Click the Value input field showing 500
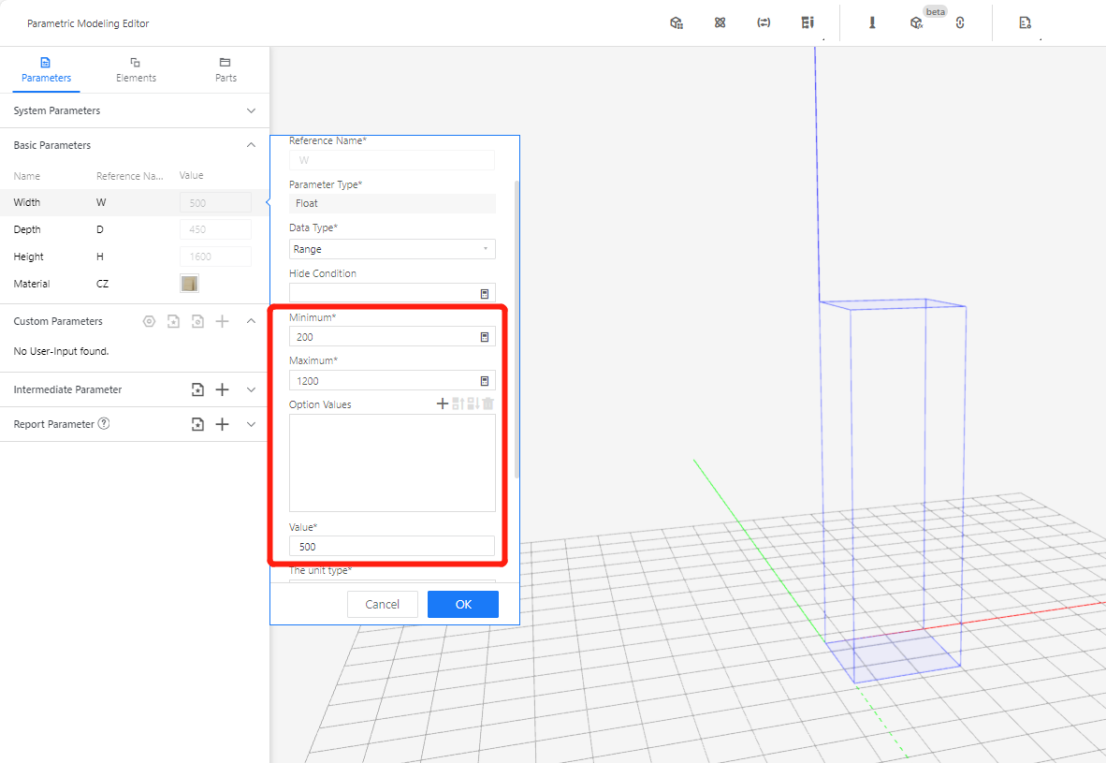 (392, 546)
